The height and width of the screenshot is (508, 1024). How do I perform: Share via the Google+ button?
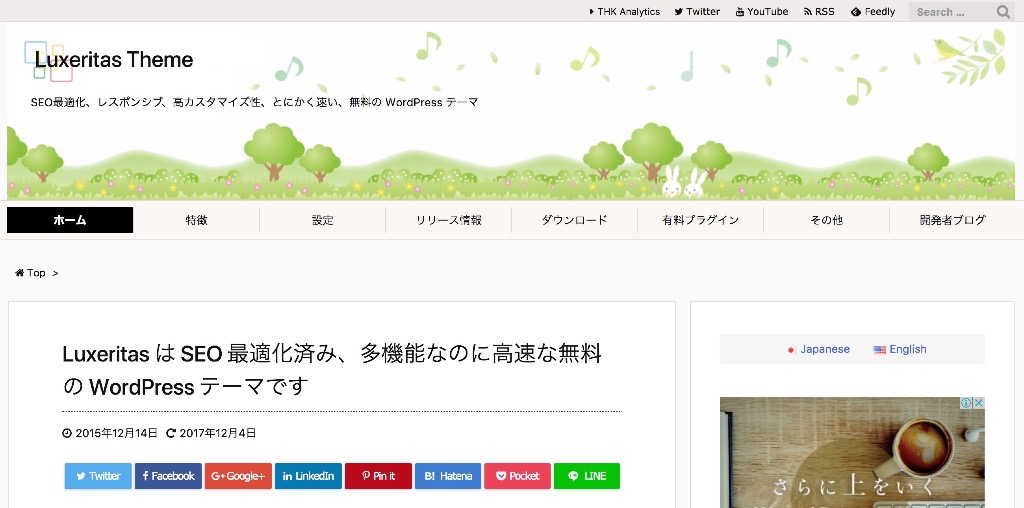(x=238, y=476)
